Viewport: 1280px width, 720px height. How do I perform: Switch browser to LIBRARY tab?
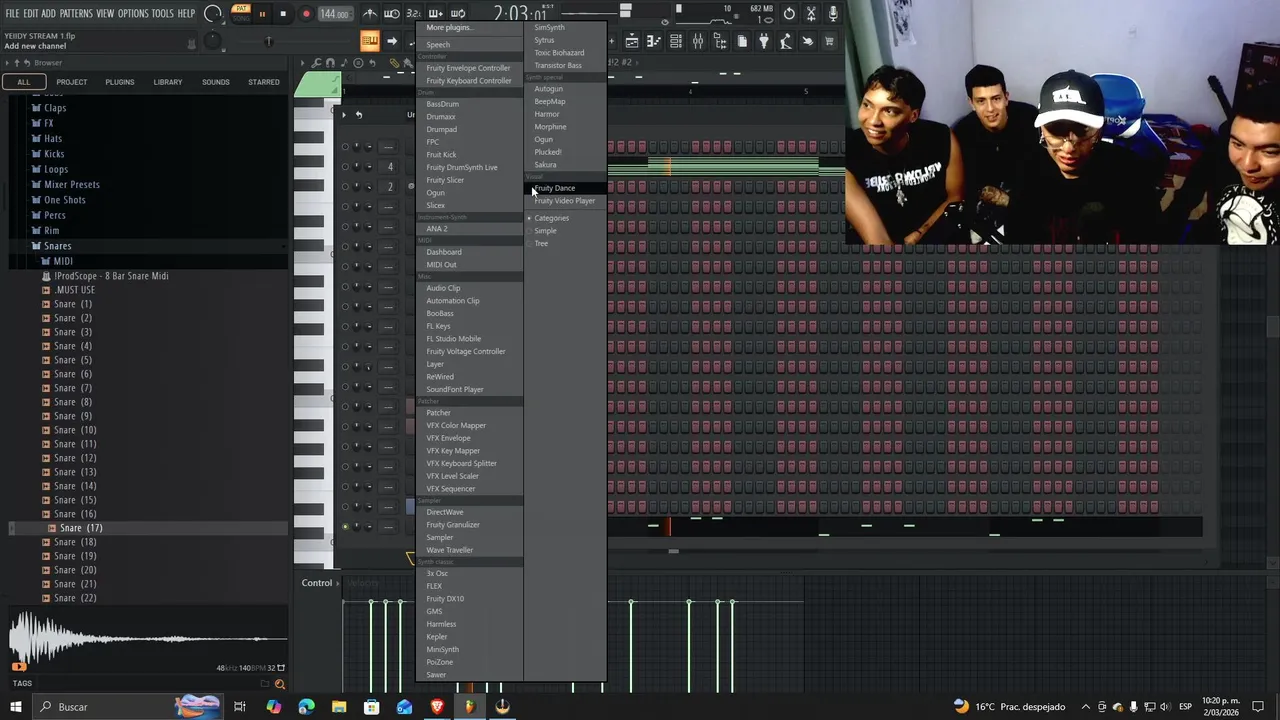tap(168, 82)
